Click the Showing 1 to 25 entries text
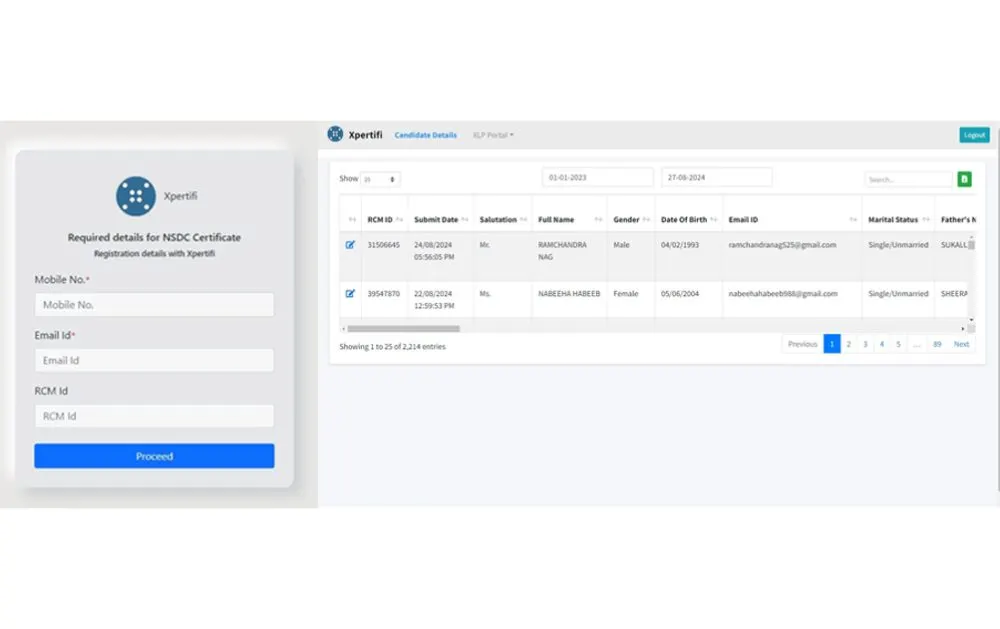 pos(392,347)
